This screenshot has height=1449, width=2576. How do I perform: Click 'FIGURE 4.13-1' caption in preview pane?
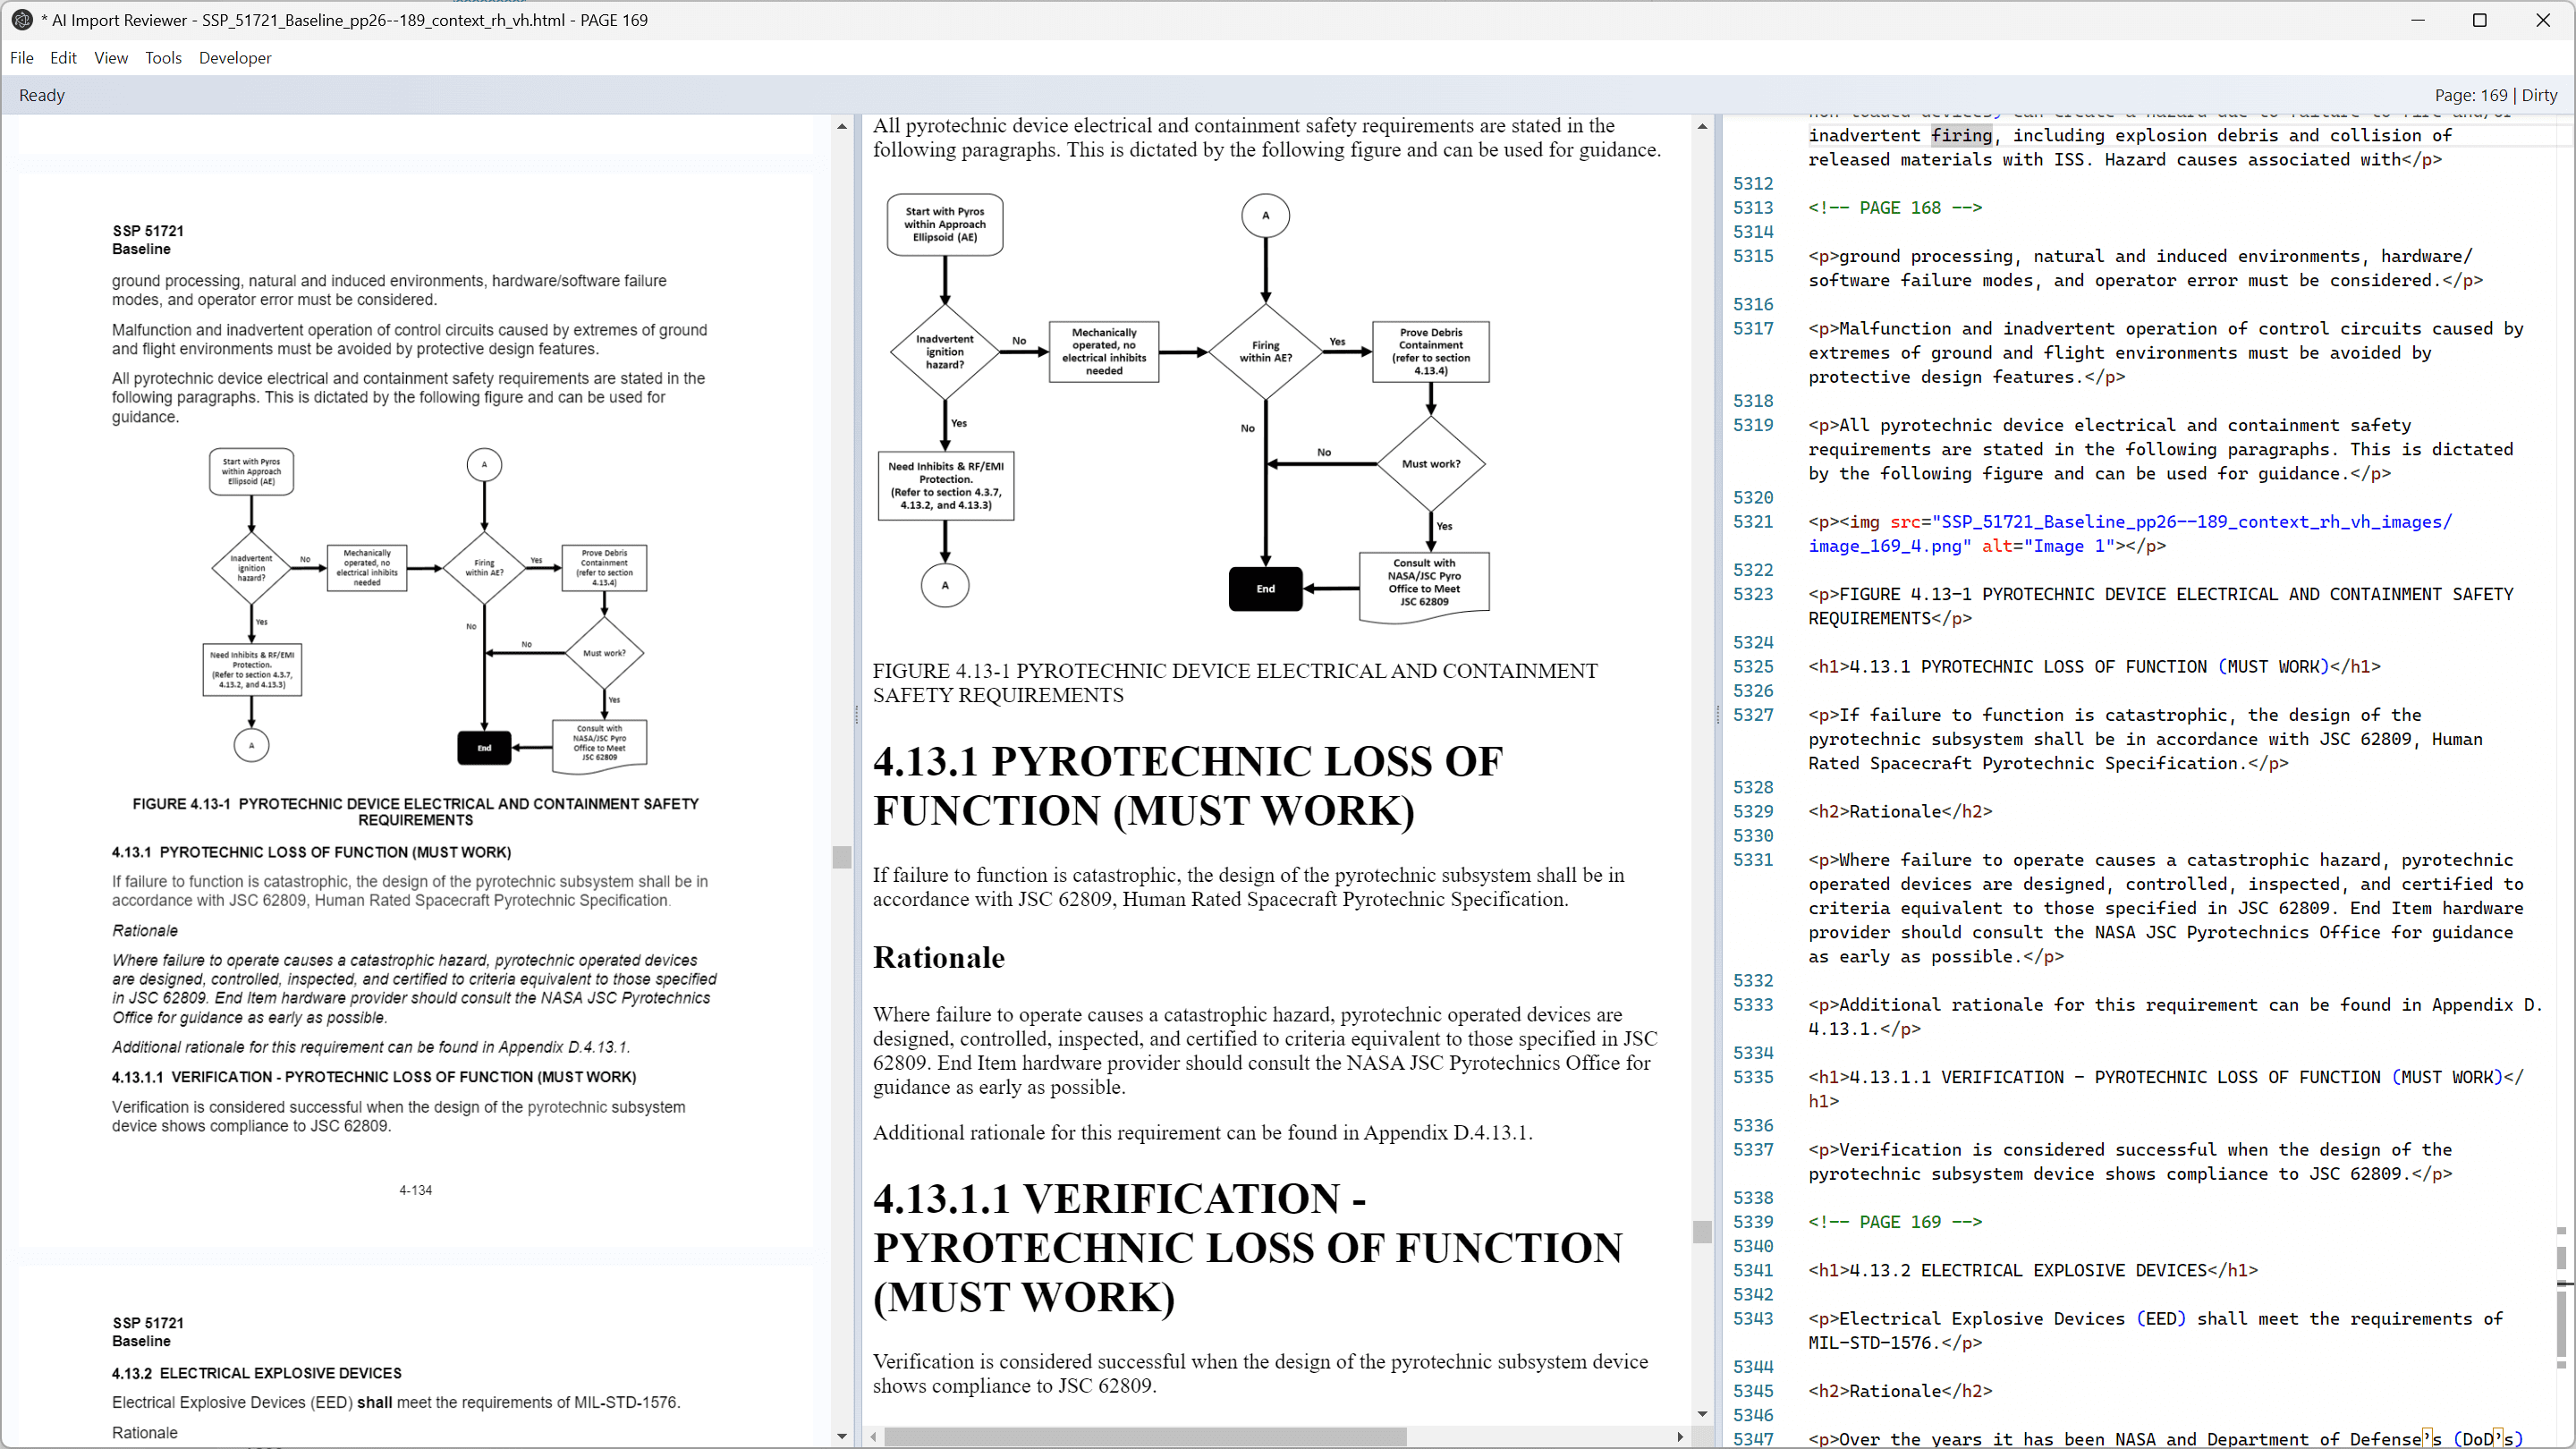(x=1235, y=683)
